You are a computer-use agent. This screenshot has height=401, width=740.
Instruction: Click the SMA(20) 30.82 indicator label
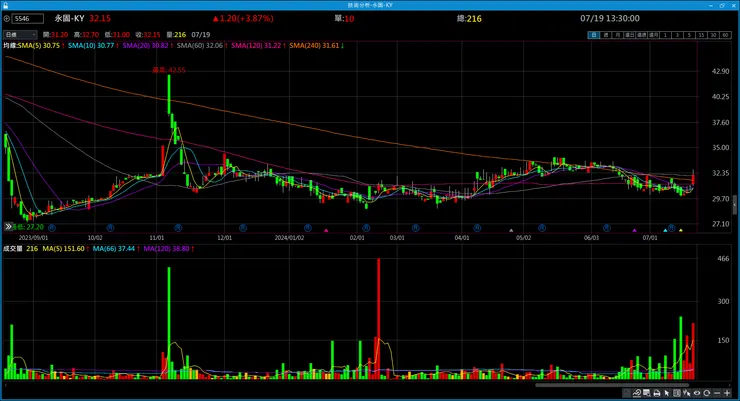click(145, 45)
